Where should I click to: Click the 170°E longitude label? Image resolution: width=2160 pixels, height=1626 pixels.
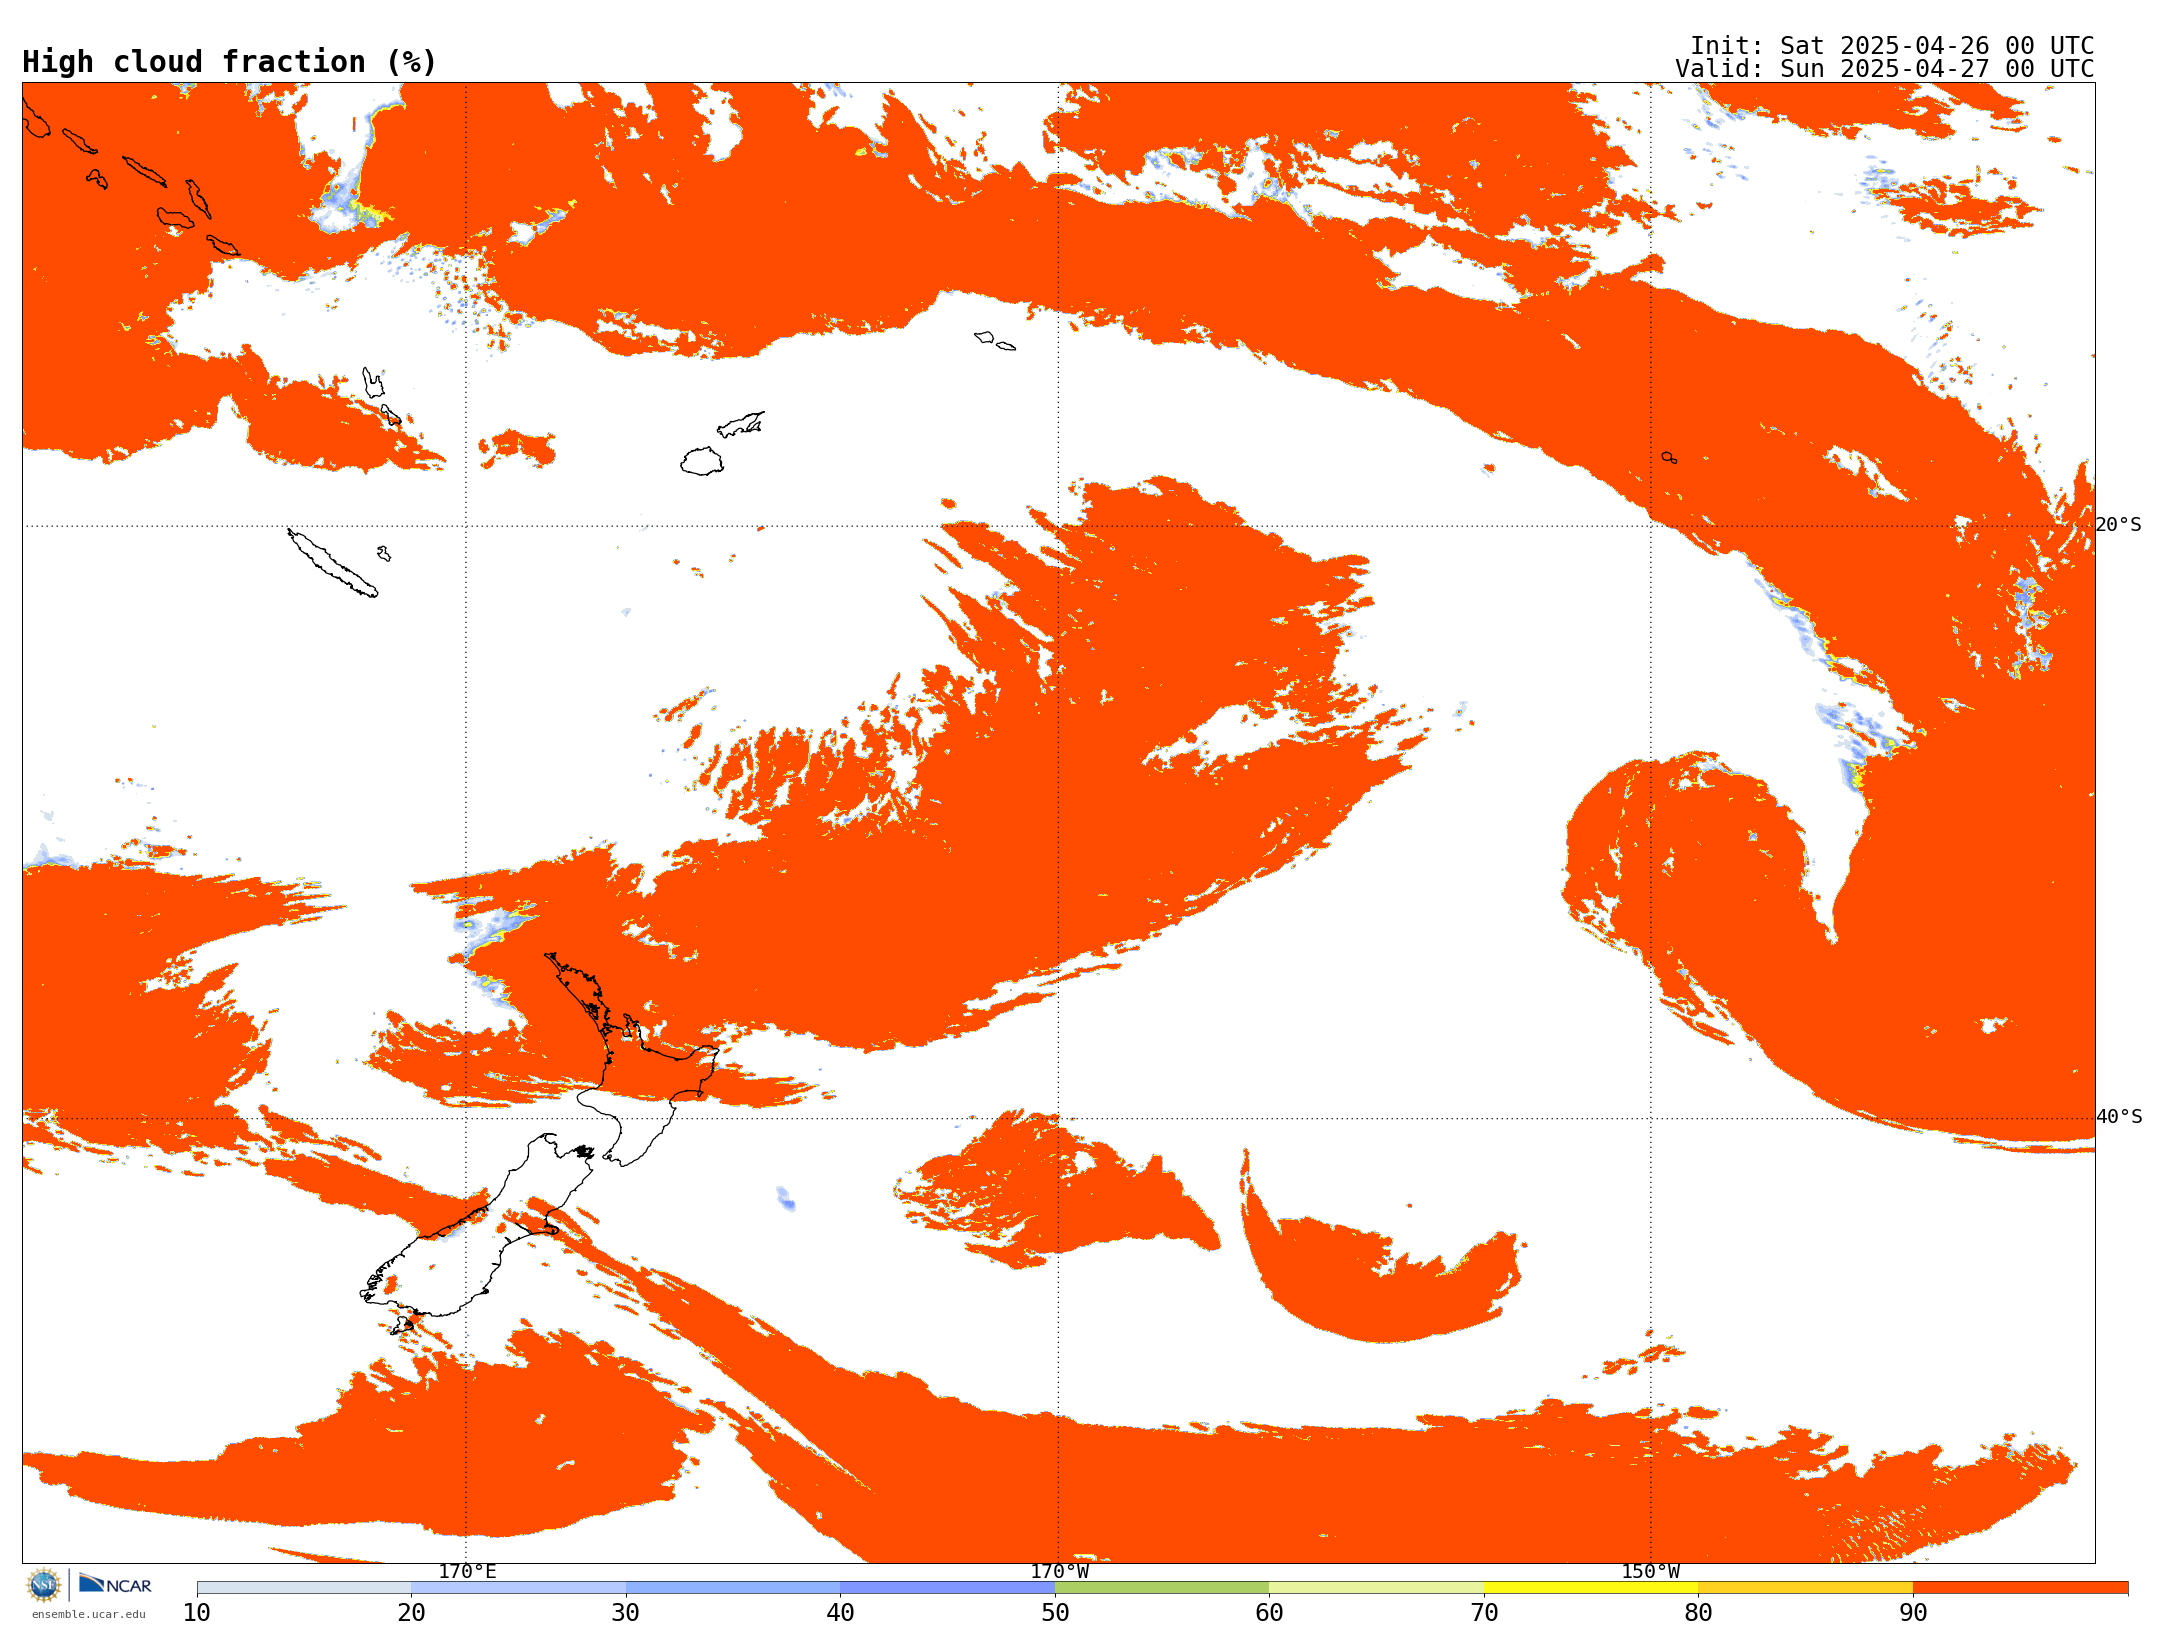pyautogui.click(x=467, y=1571)
